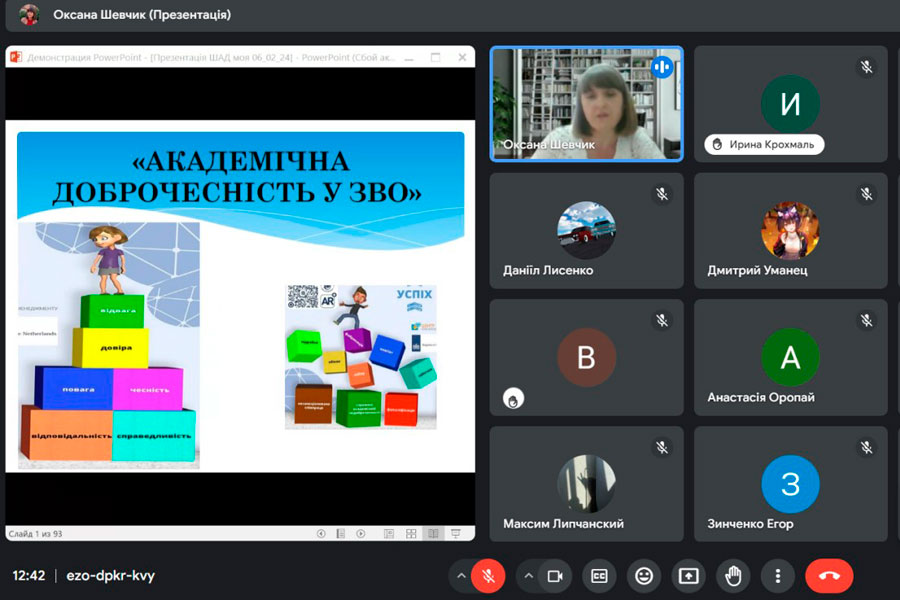Click muted mic icon on Максим Липчанский tile
The width and height of the screenshot is (900, 600).
click(662, 447)
